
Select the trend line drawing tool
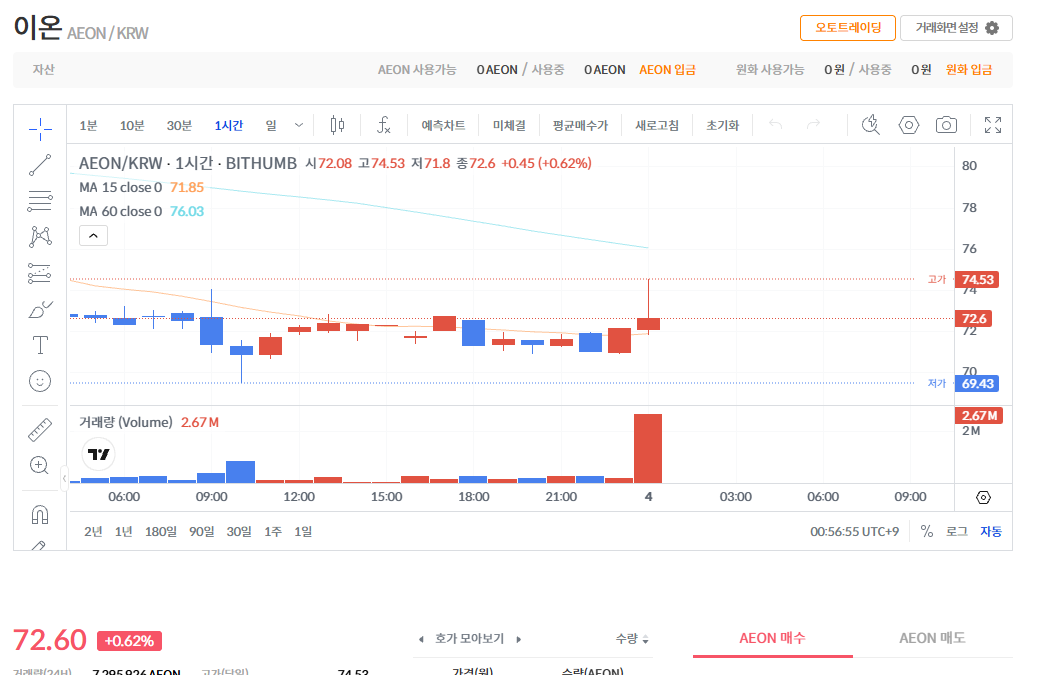tap(40, 164)
